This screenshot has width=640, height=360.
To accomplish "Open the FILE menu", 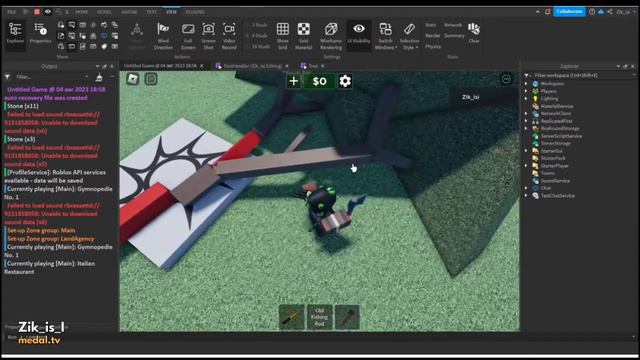I will point(11,12).
